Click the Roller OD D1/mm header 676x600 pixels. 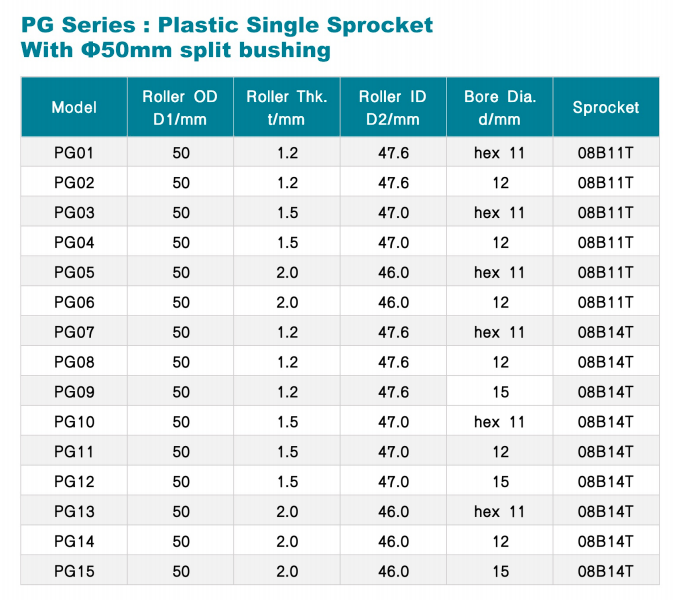click(x=180, y=107)
